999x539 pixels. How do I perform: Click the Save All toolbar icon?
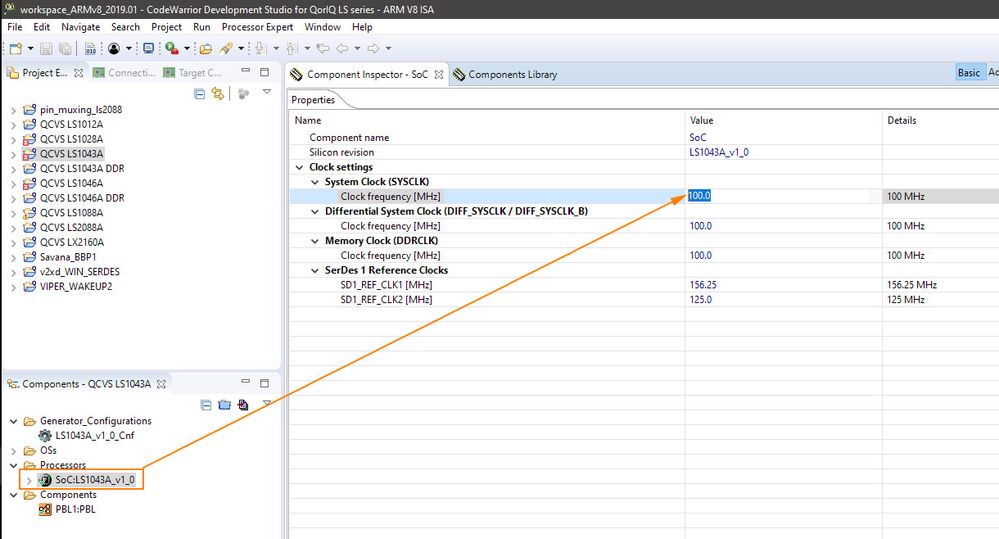tap(65, 48)
